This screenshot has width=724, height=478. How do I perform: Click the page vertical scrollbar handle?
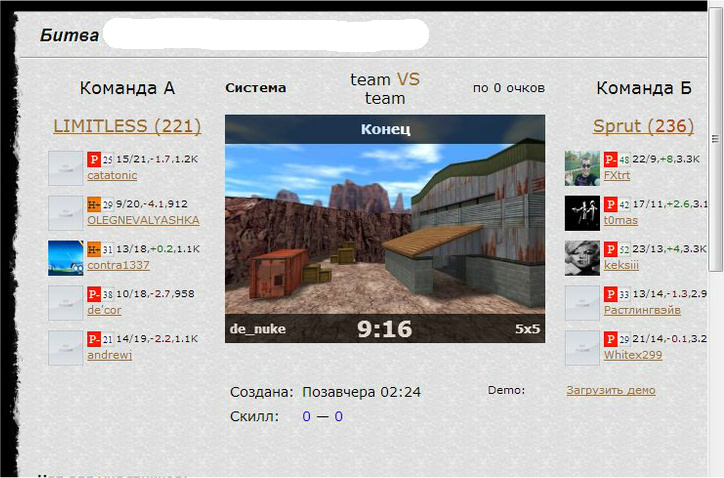(716, 139)
